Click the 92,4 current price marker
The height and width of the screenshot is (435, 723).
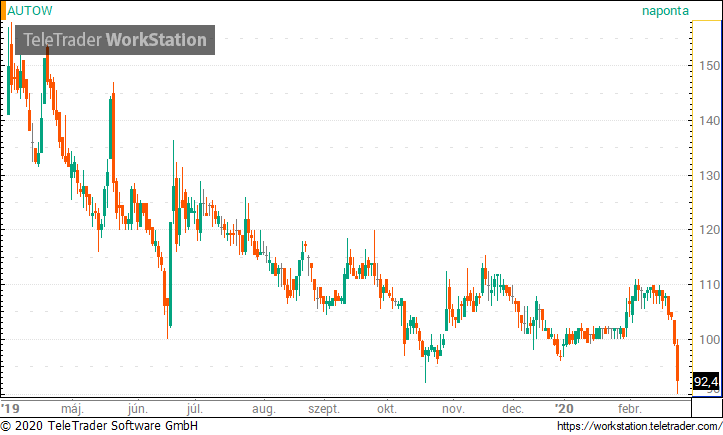point(706,381)
